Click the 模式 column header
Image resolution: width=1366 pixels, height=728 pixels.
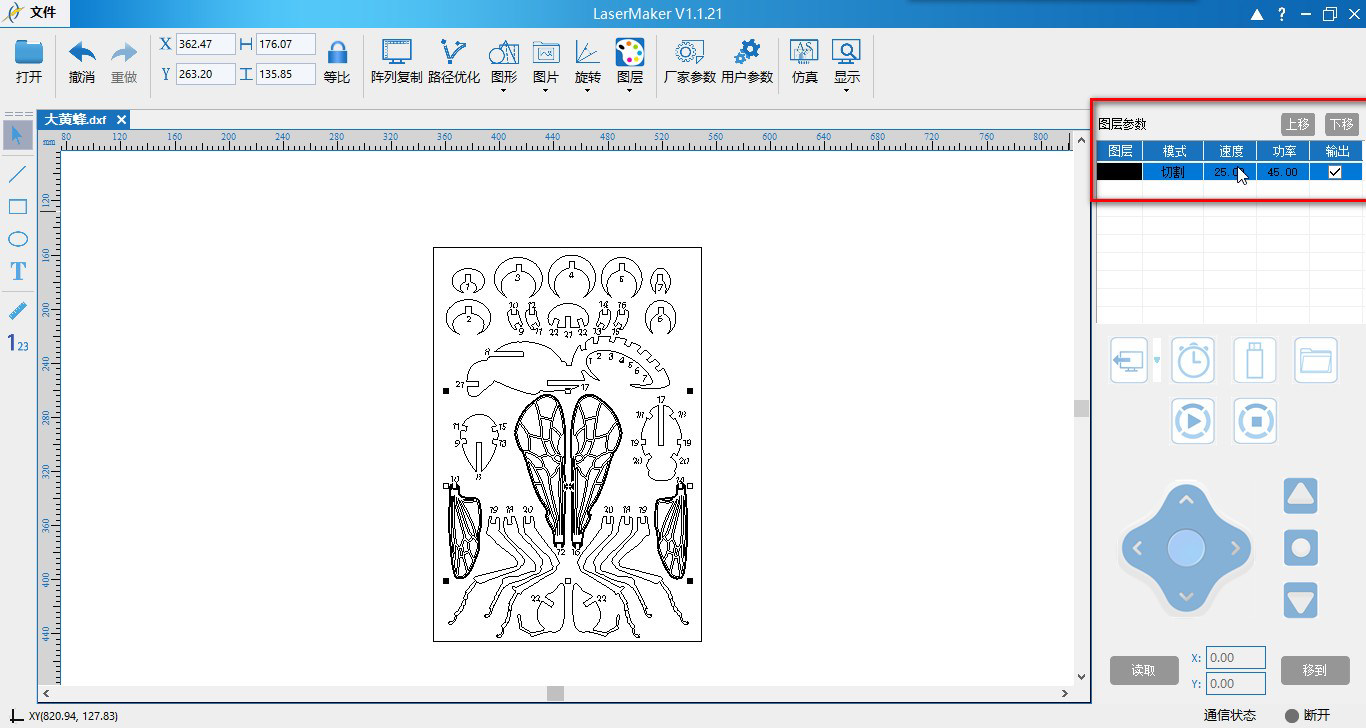pos(1173,151)
